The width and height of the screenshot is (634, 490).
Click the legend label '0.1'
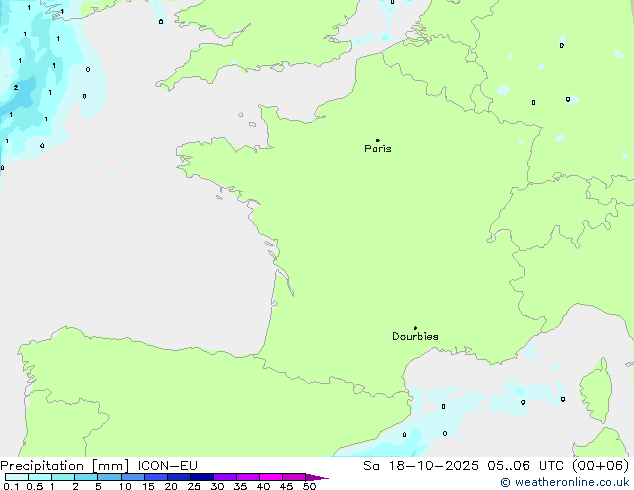(11, 486)
